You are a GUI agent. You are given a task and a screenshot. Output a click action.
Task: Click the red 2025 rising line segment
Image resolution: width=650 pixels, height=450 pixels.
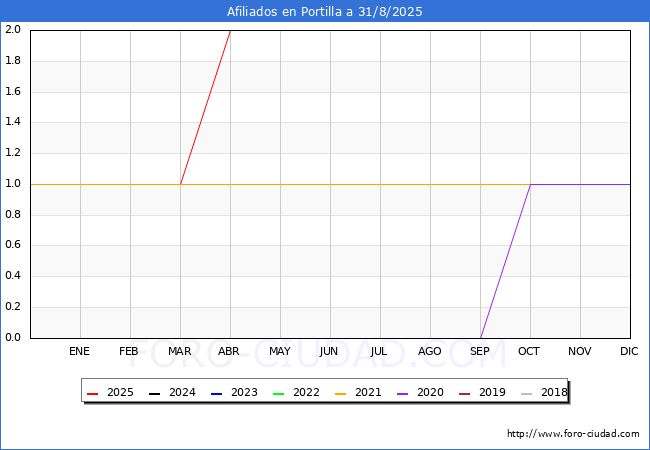point(206,107)
